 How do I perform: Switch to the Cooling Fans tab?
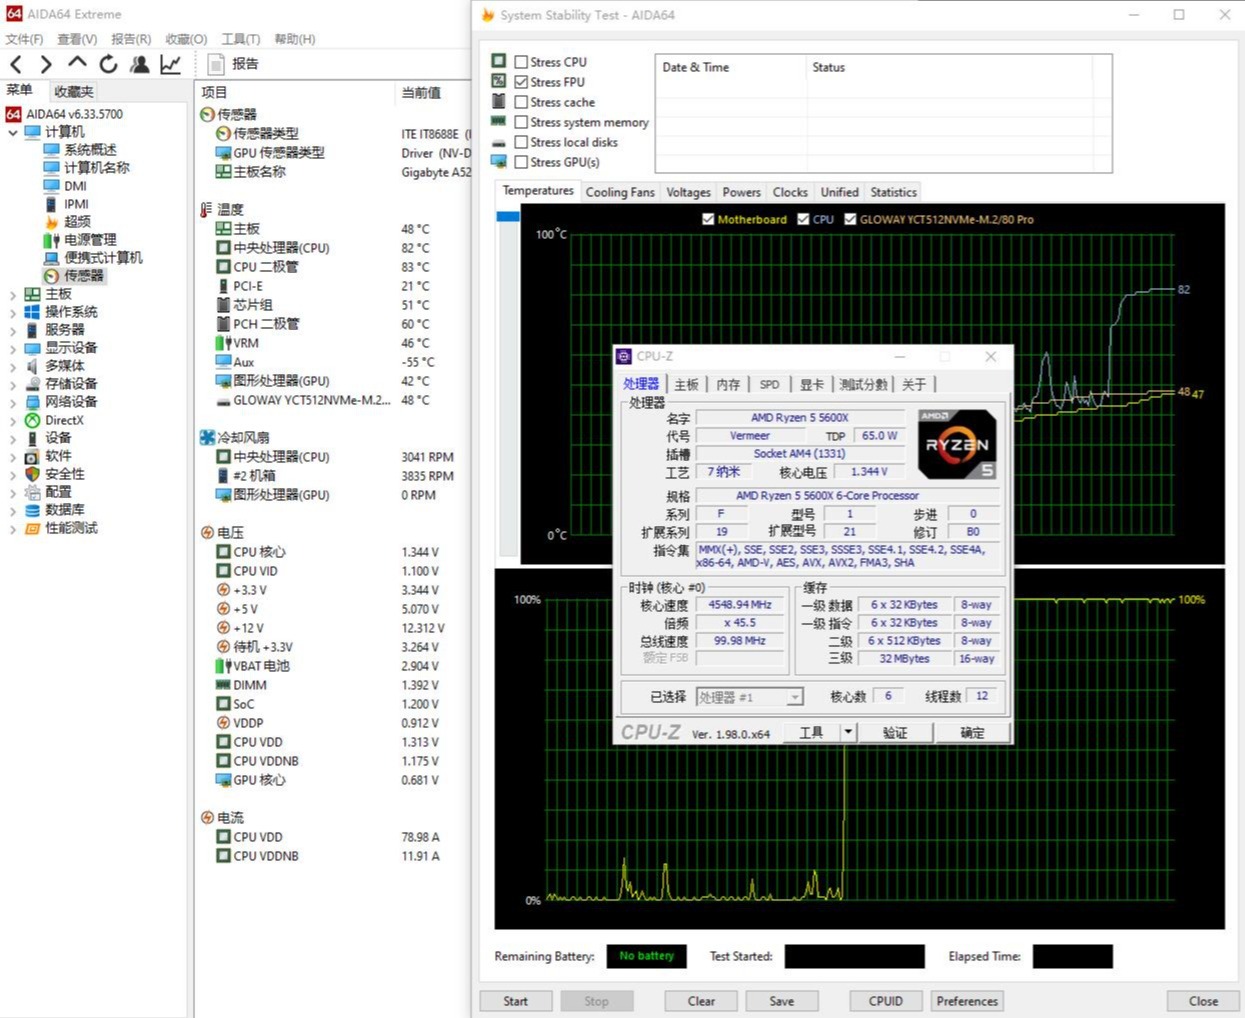(x=619, y=192)
